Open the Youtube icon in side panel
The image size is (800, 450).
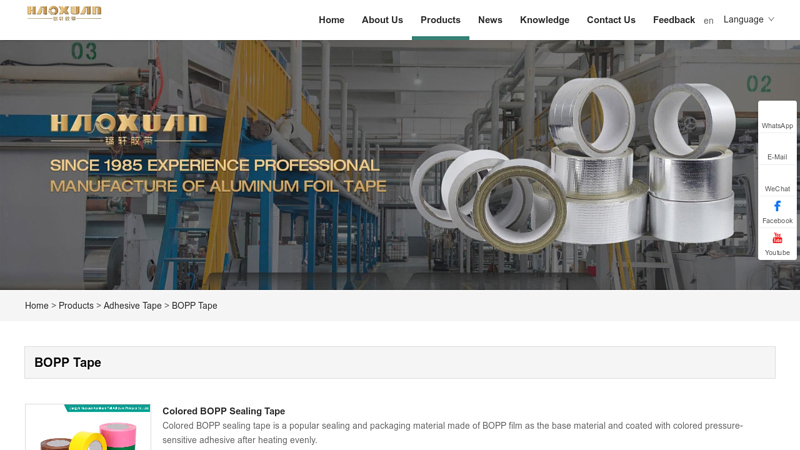777,238
